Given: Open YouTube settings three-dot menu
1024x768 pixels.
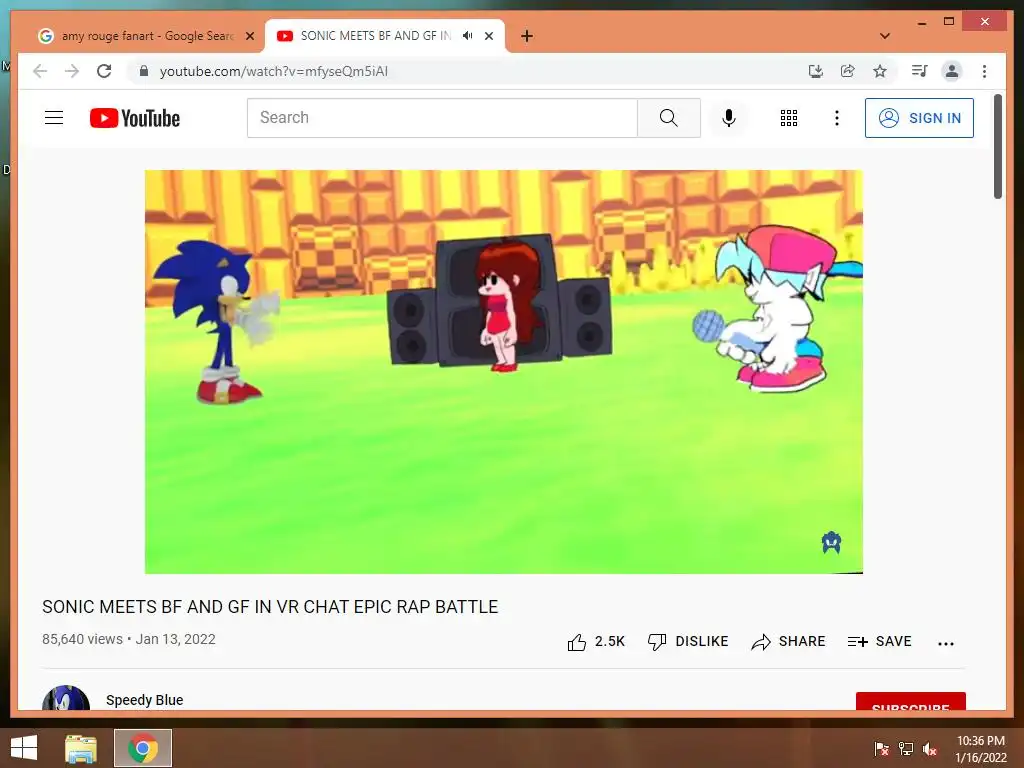Looking at the screenshot, I should 837,118.
